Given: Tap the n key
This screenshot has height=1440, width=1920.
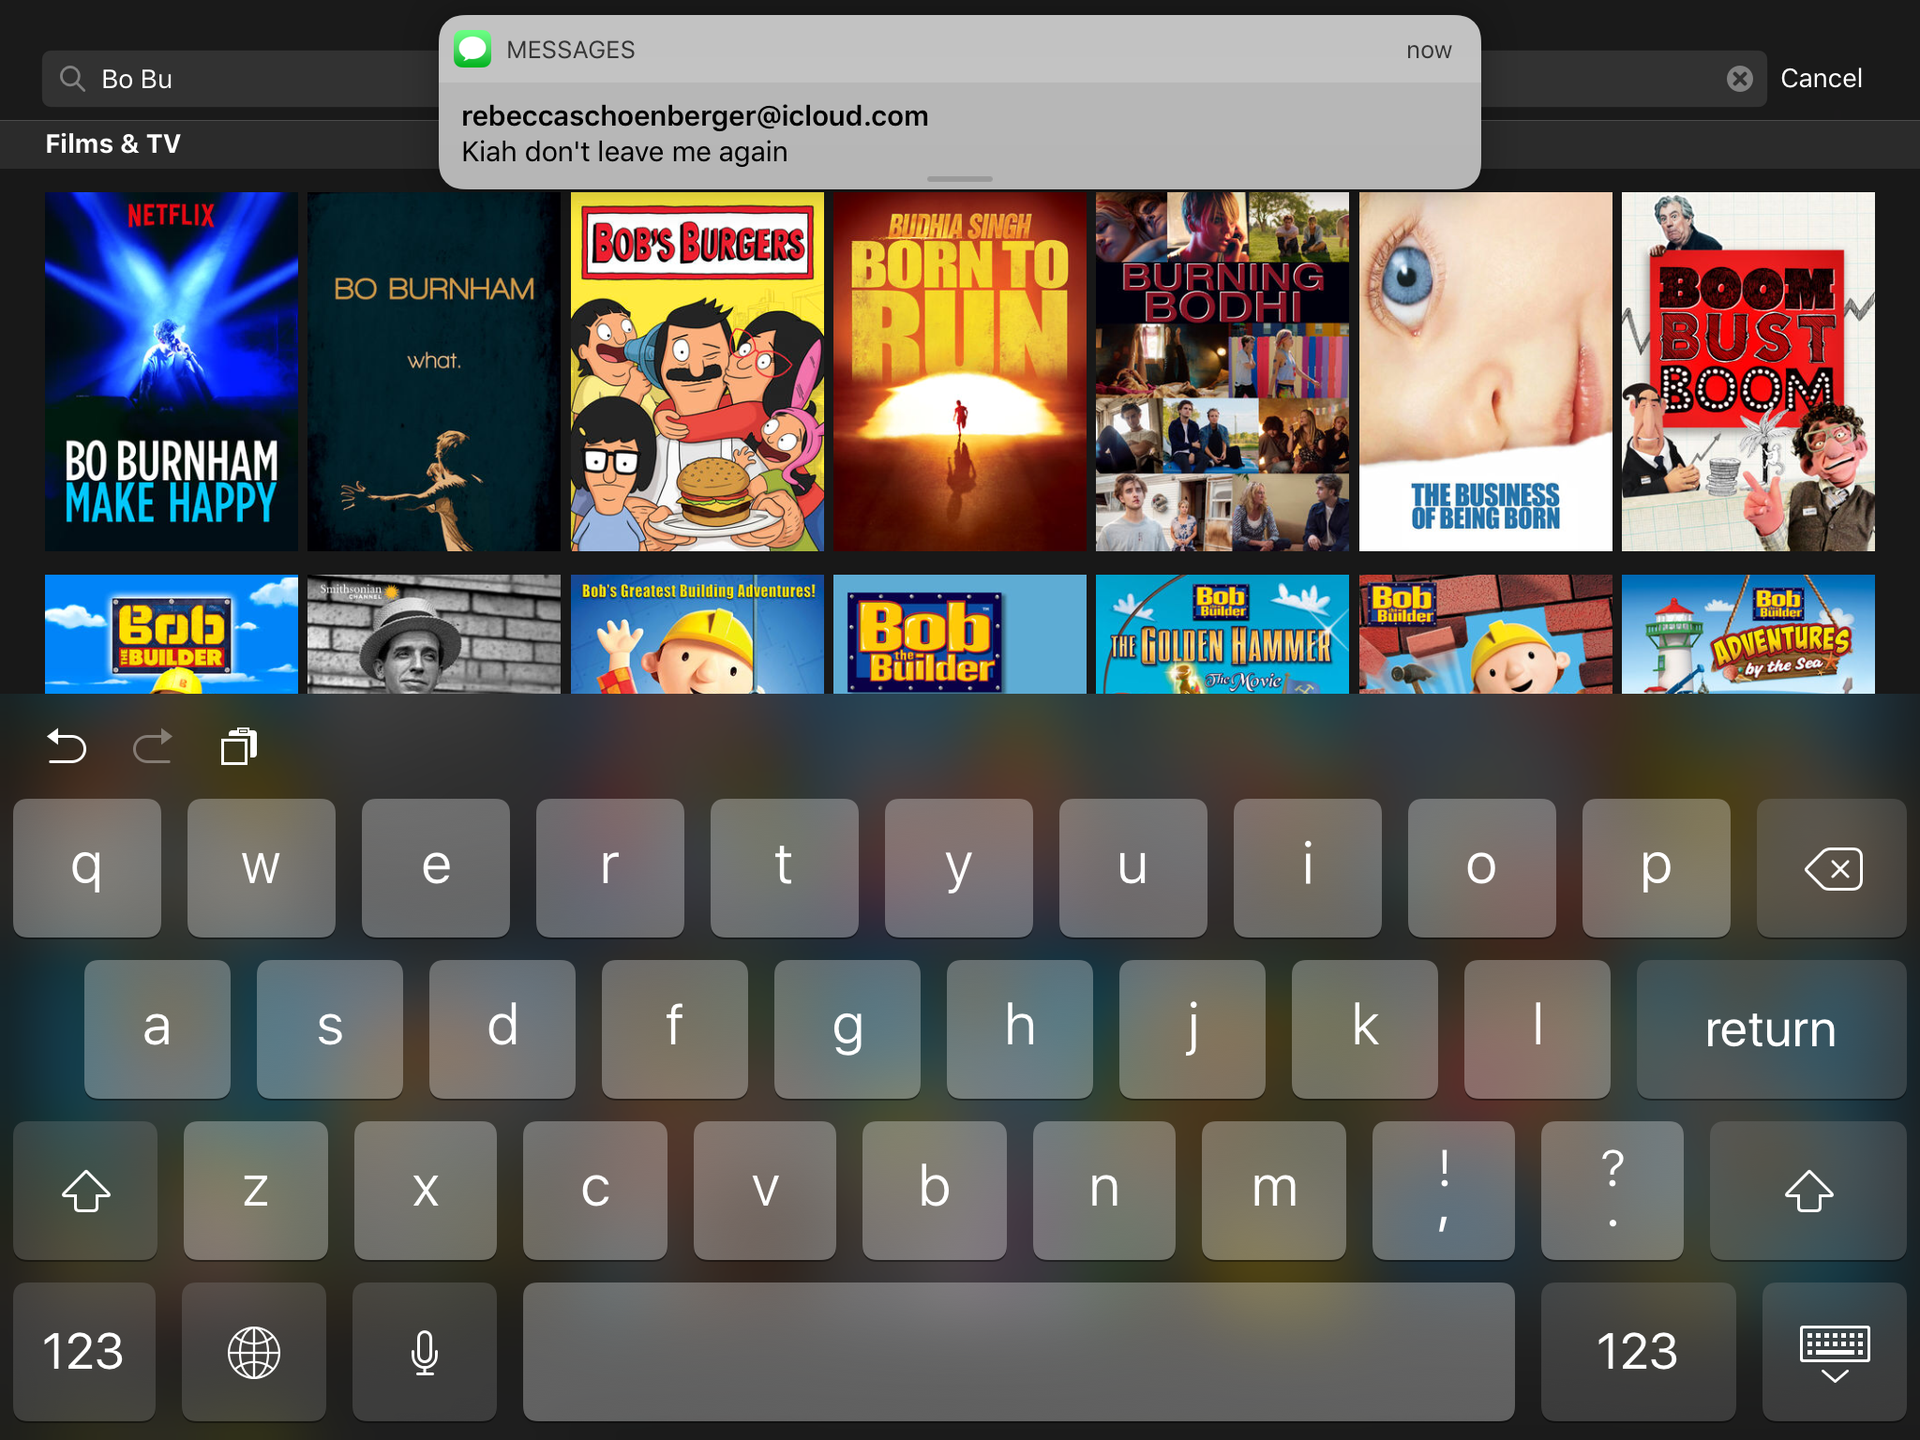Looking at the screenshot, I should tap(1104, 1190).
